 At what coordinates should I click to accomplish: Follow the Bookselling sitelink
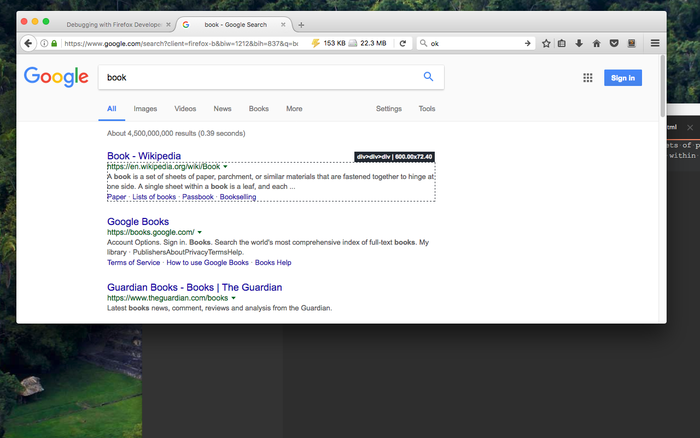238,197
